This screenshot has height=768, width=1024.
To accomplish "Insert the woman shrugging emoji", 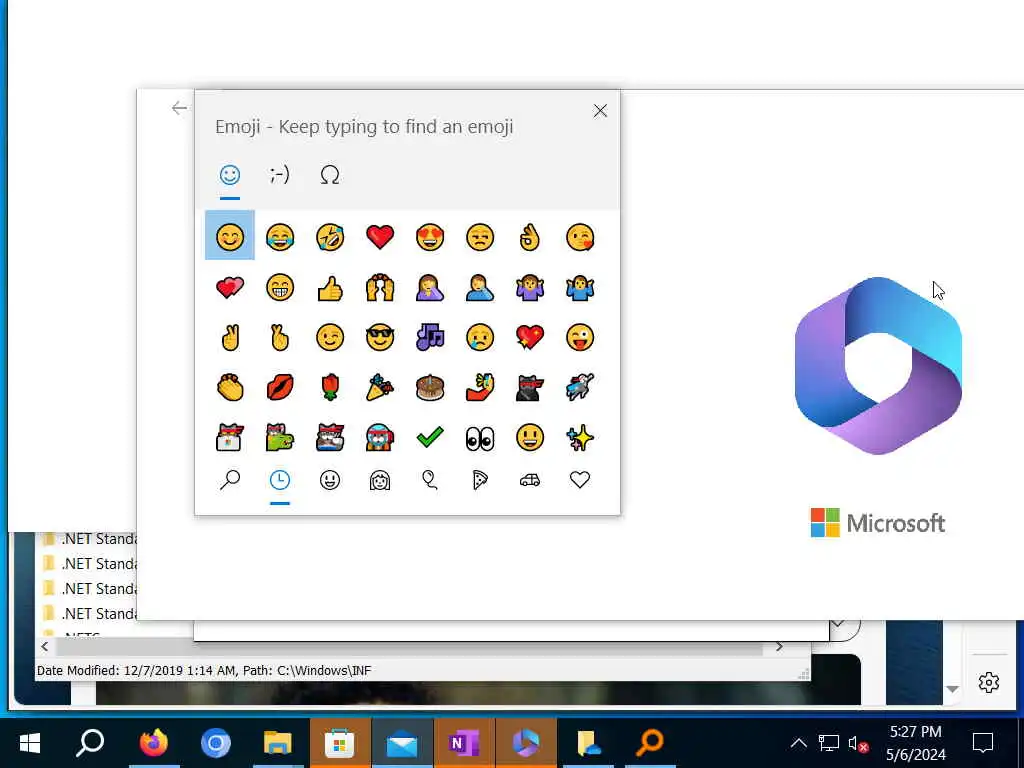I will coord(530,287).
